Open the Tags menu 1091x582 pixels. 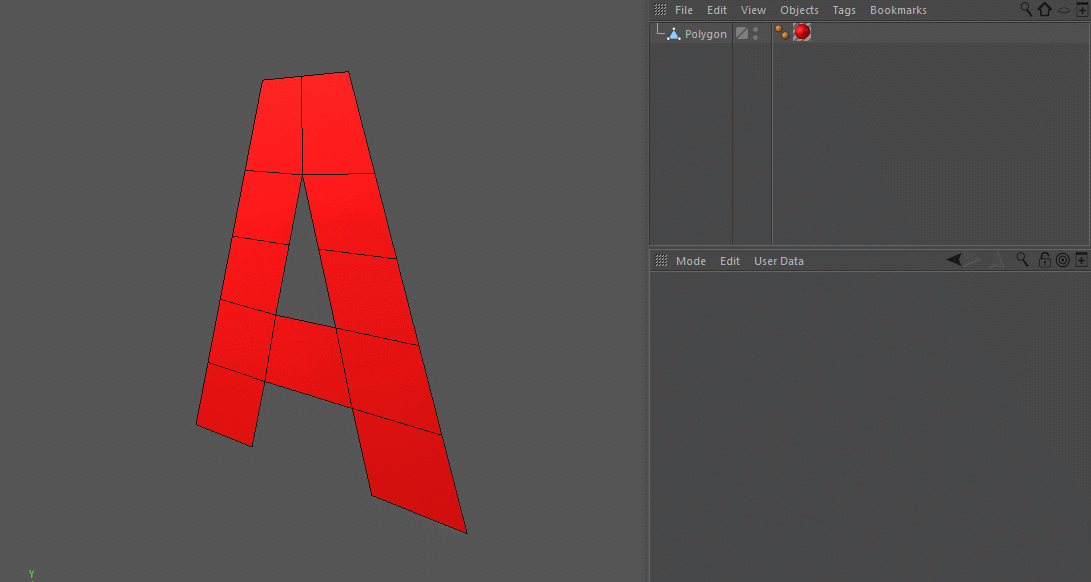tap(844, 10)
